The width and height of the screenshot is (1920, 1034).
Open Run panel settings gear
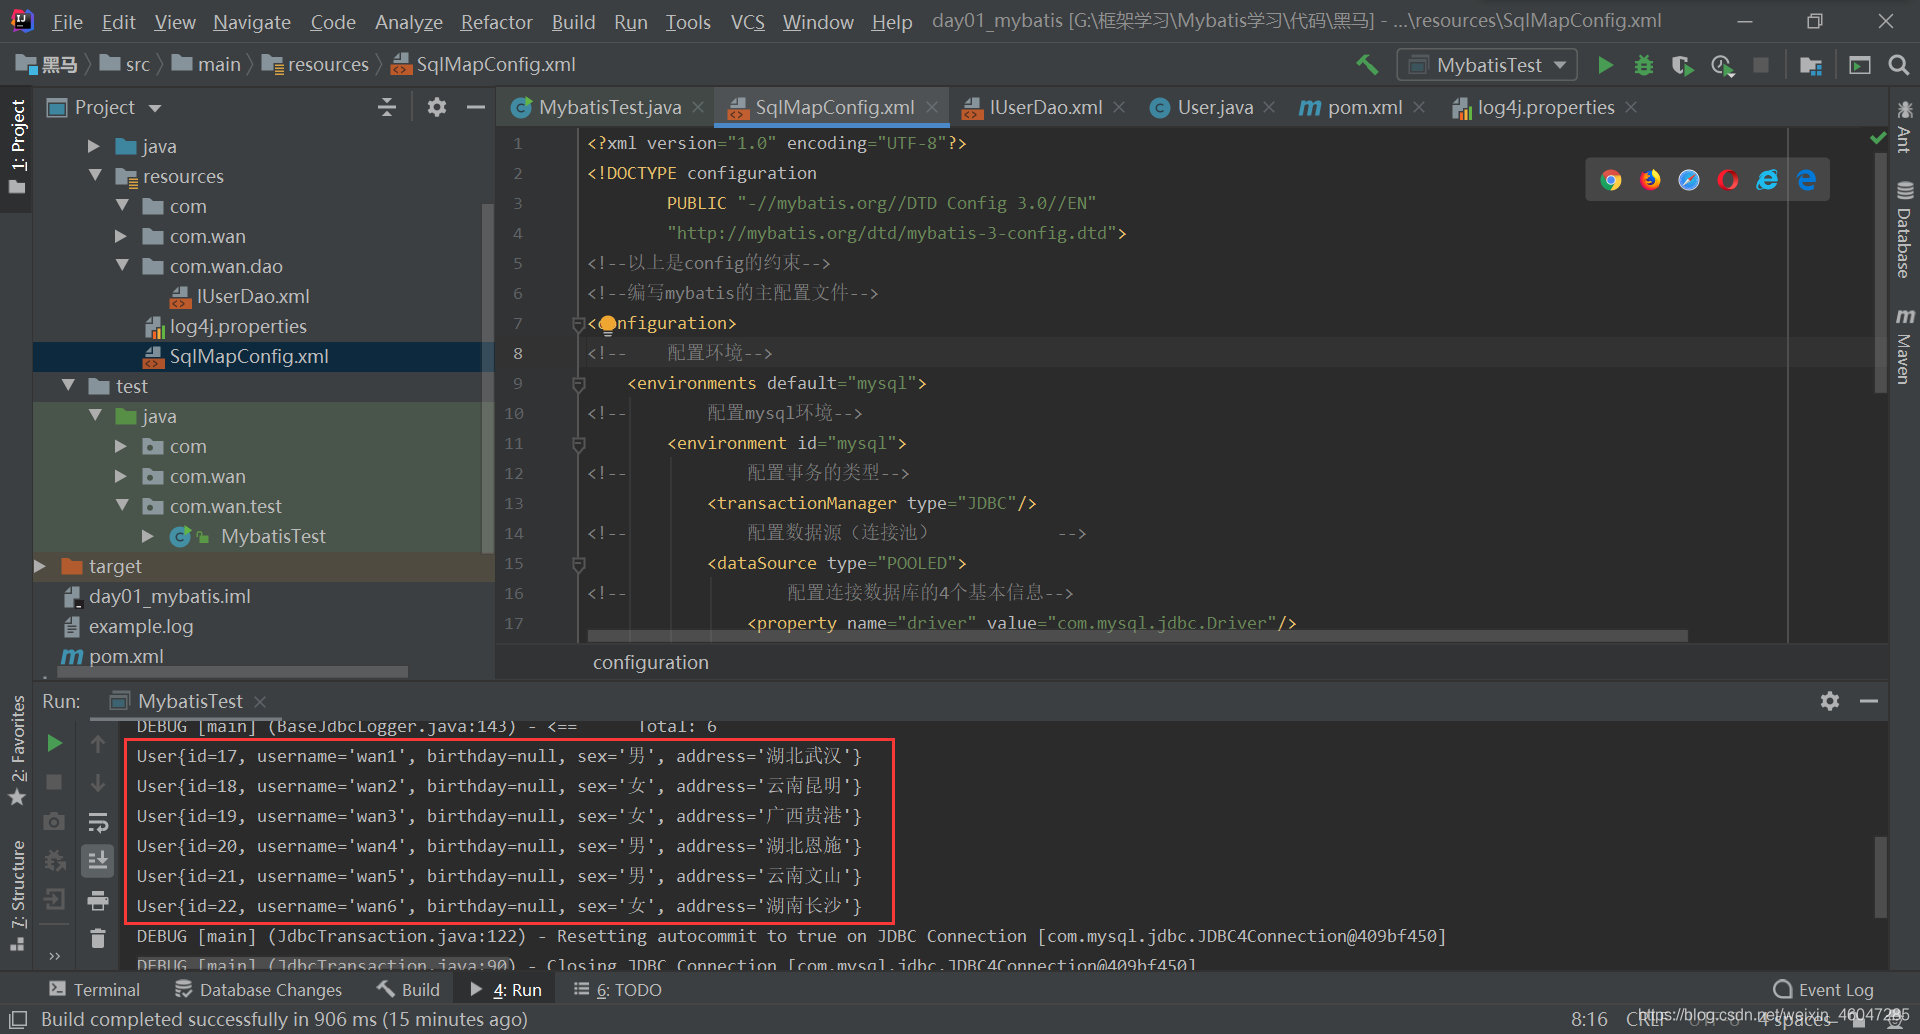click(1830, 701)
